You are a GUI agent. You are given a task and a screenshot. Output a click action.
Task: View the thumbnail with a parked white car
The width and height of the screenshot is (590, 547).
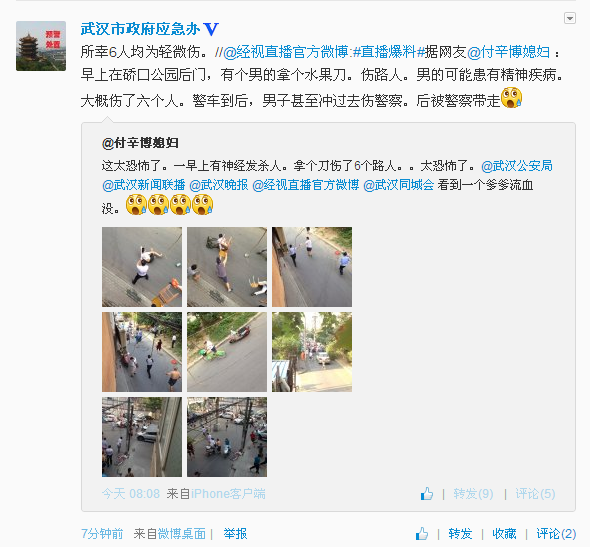click(x=312, y=352)
